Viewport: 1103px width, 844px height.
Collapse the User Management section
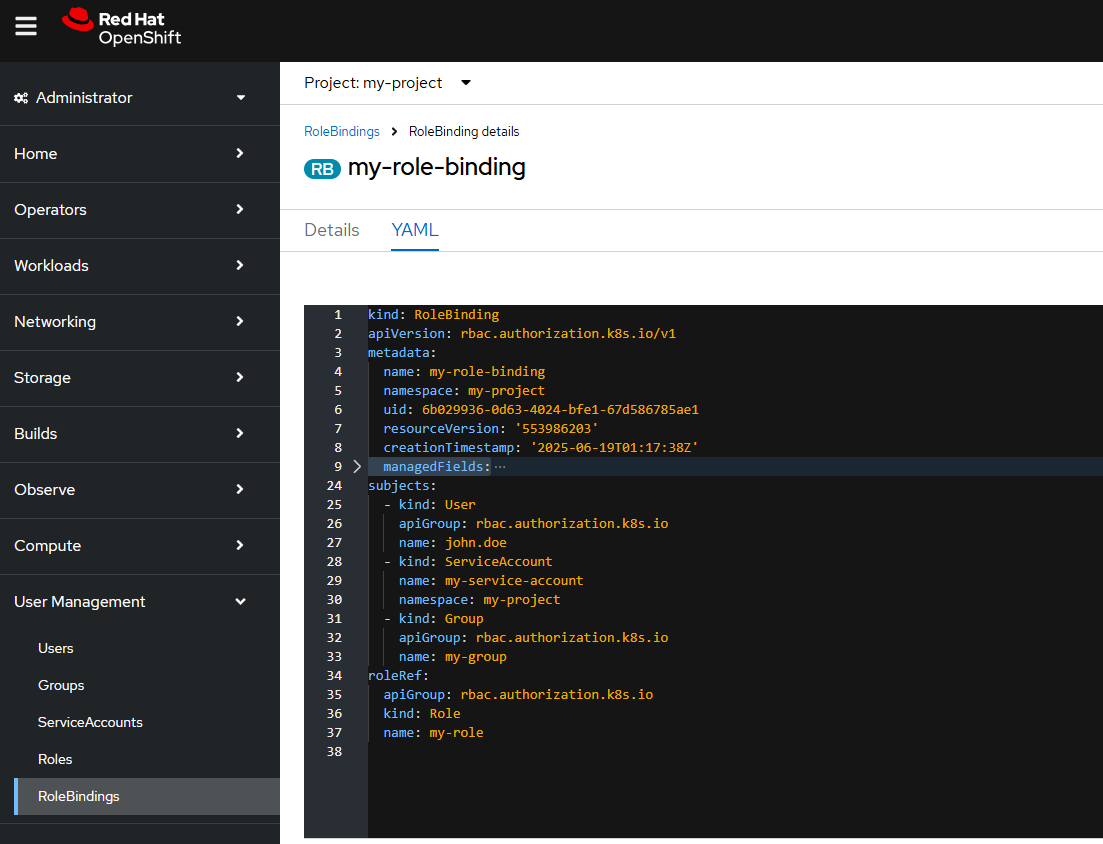[x=140, y=601]
